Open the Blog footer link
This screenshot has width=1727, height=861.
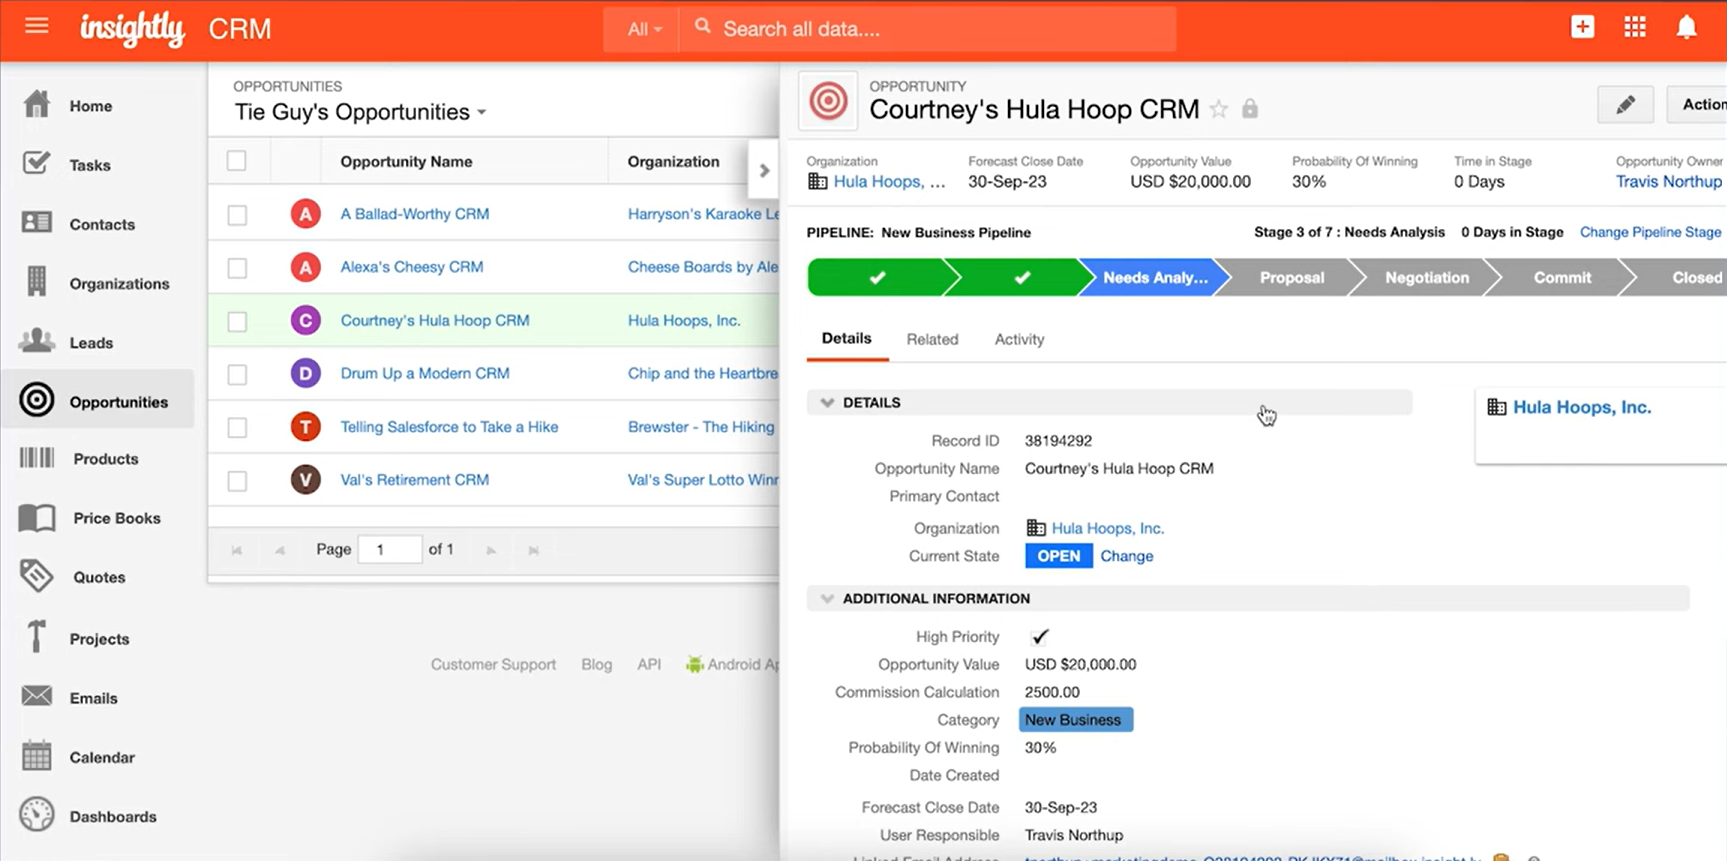(596, 664)
